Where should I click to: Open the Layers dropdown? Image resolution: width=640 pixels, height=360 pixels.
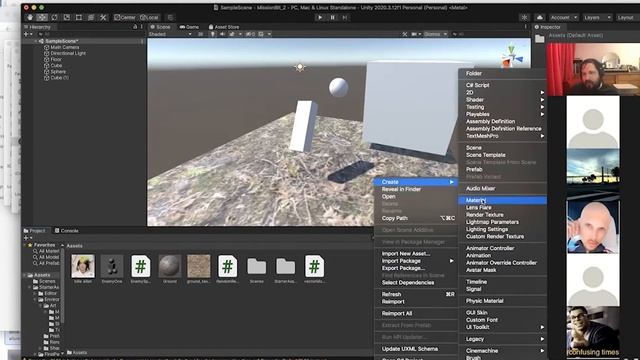597,18
